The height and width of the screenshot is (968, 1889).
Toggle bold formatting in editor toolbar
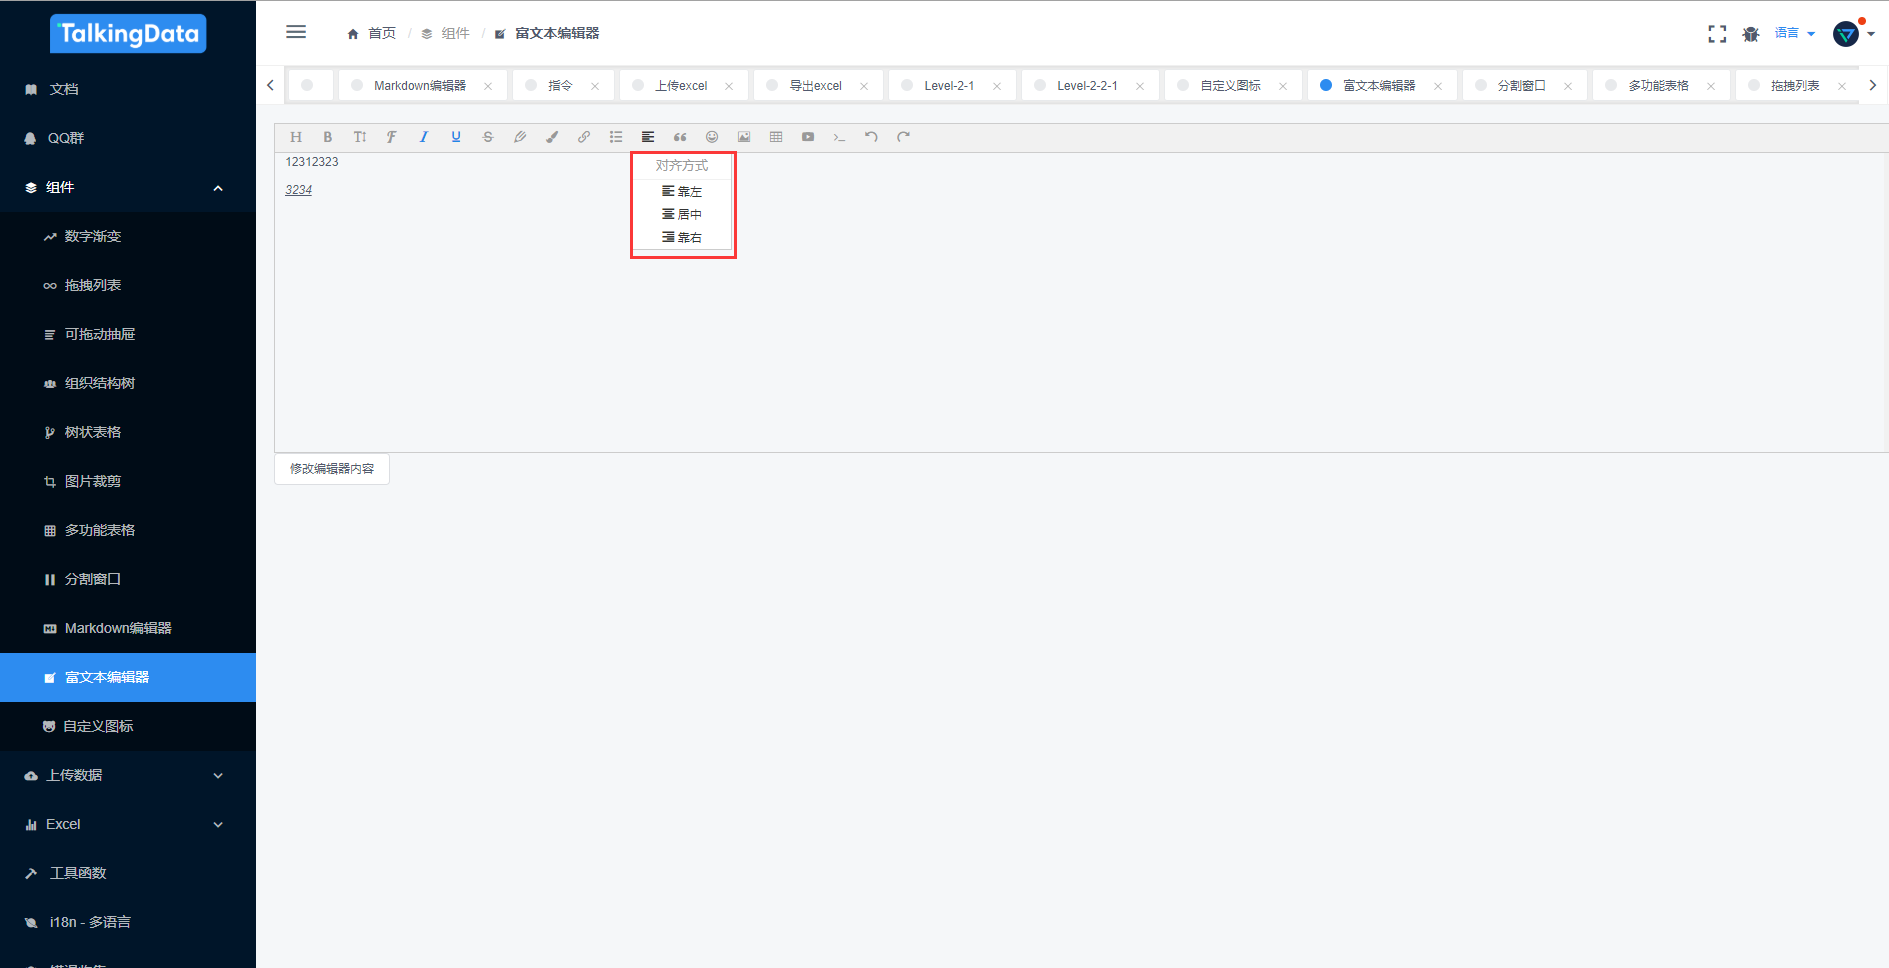(328, 137)
